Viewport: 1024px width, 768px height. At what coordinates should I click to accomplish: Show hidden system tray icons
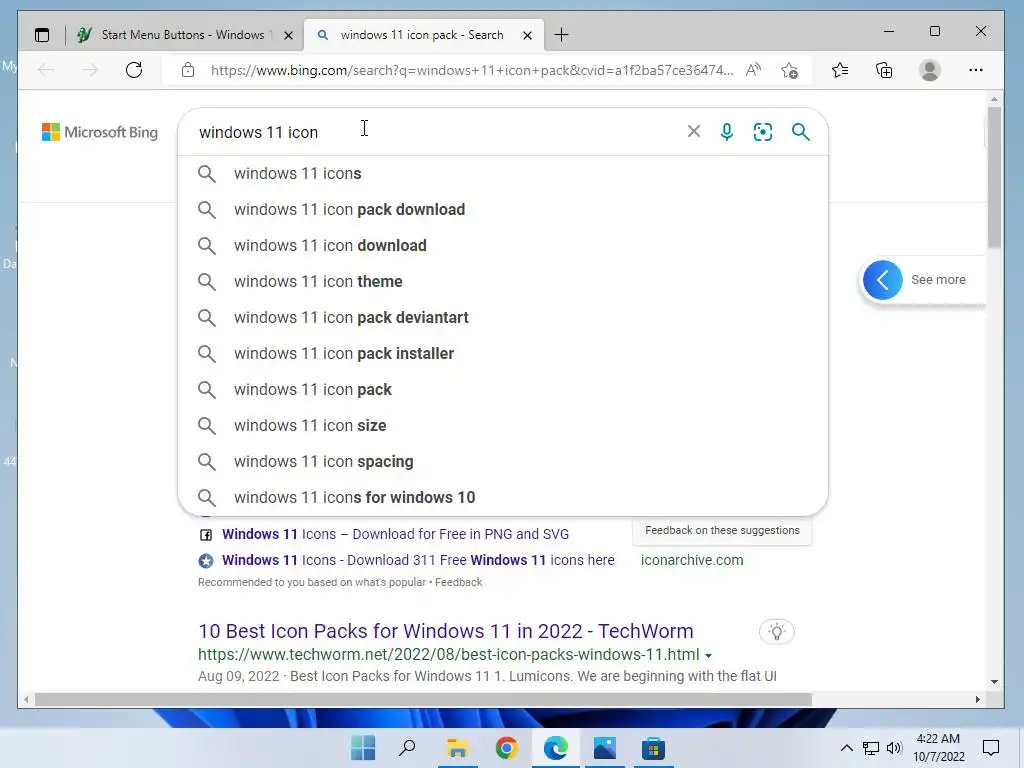846,748
